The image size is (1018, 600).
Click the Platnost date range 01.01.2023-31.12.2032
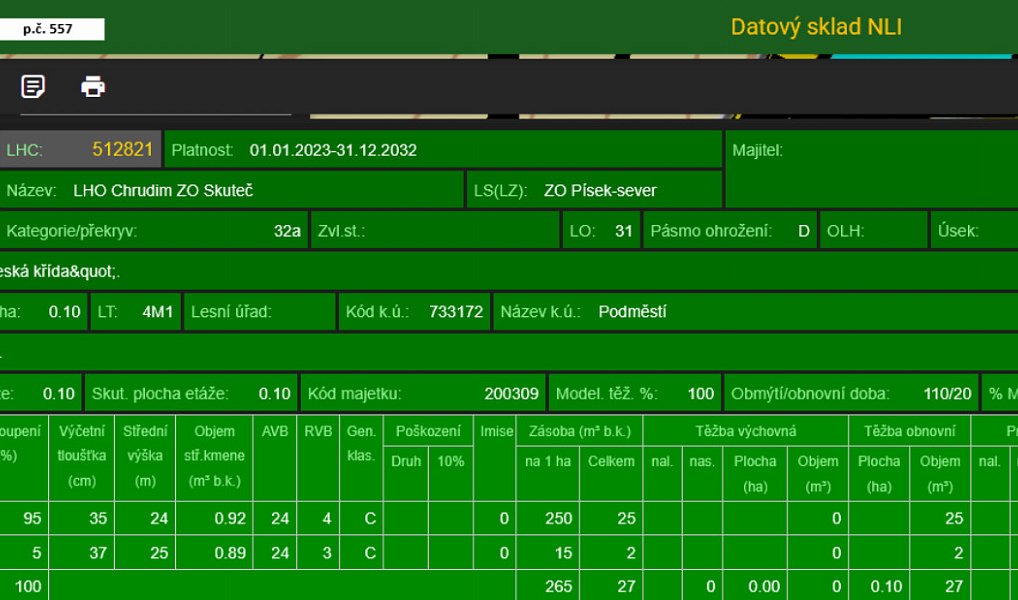pos(333,151)
